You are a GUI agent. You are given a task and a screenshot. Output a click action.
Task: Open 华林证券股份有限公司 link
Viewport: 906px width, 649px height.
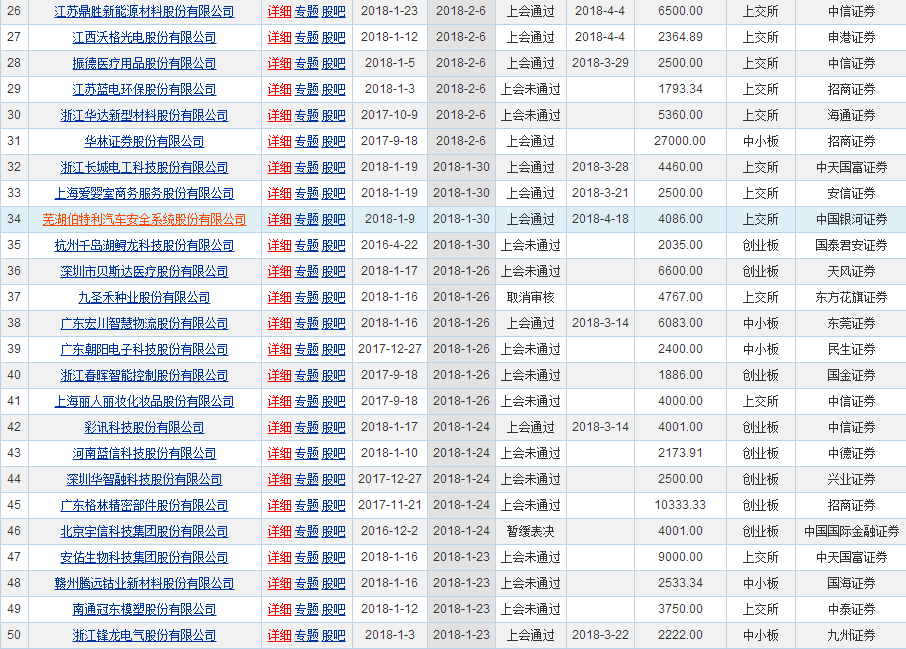pos(144,142)
